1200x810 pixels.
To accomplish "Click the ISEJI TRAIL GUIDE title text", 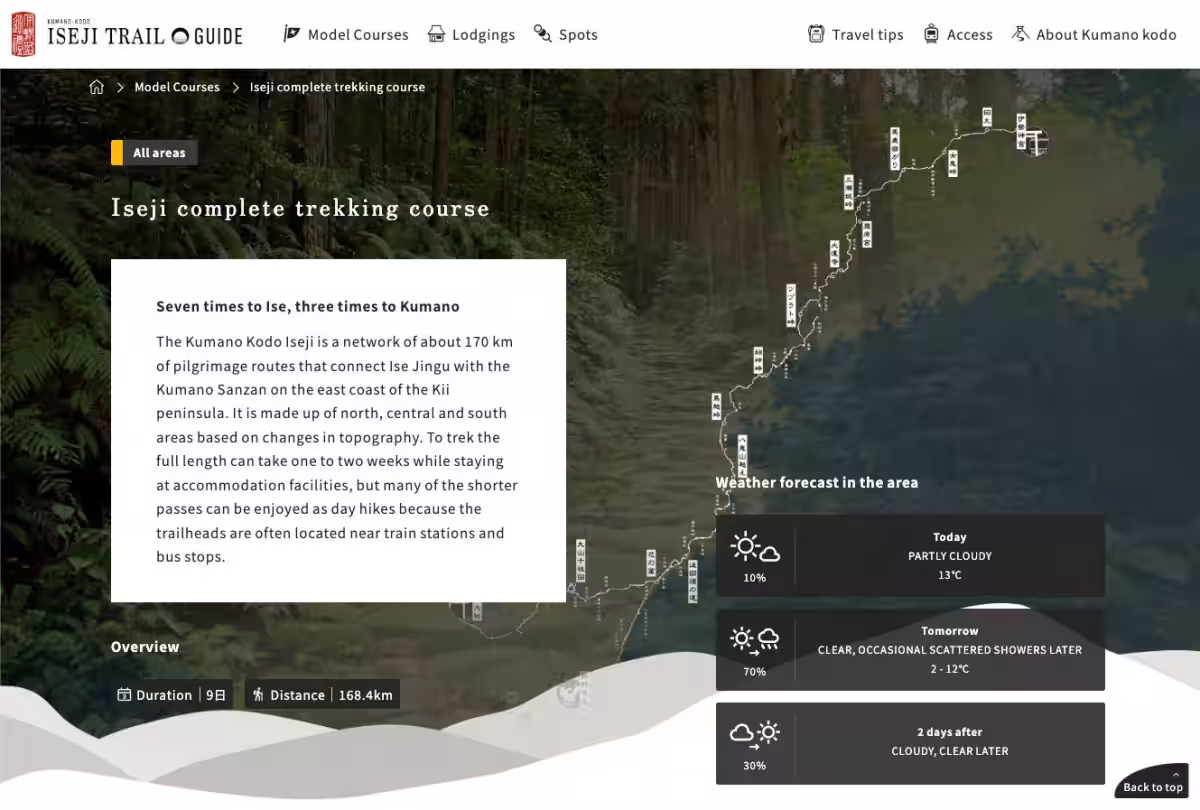I will pyautogui.click(x=145, y=37).
